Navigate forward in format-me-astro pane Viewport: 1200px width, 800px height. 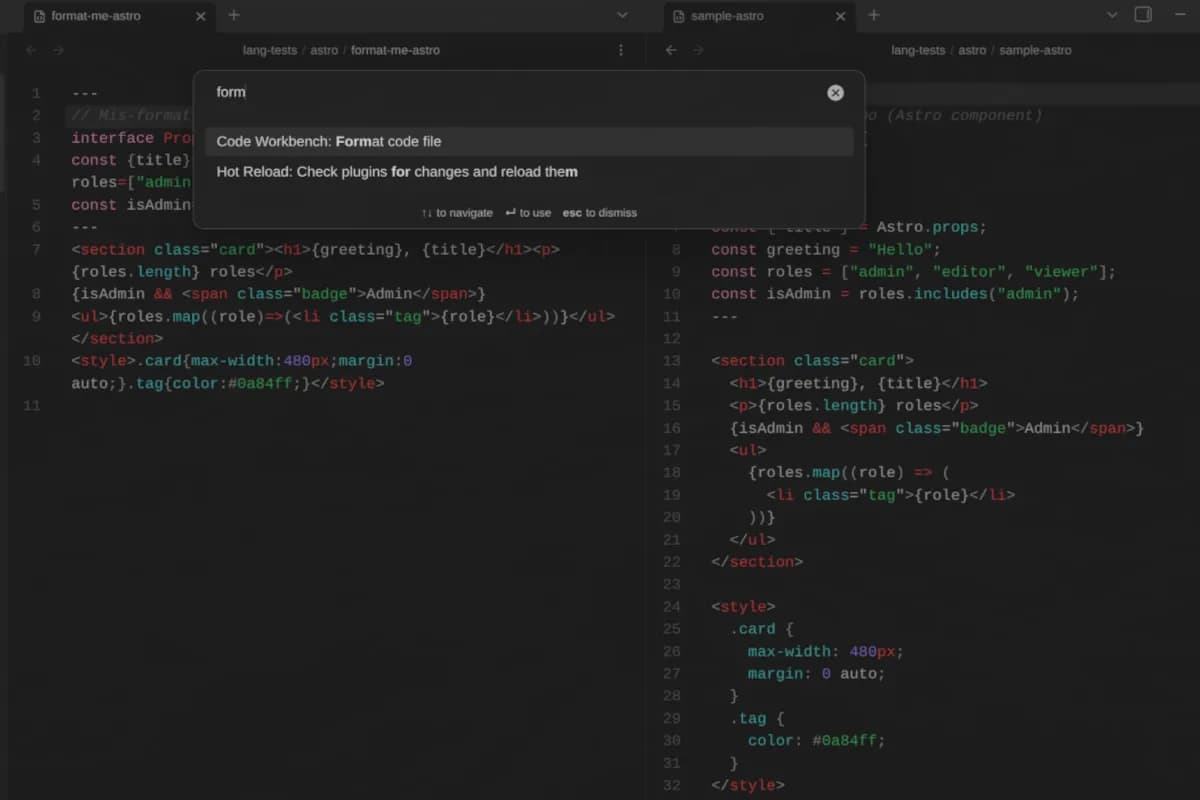tap(58, 50)
